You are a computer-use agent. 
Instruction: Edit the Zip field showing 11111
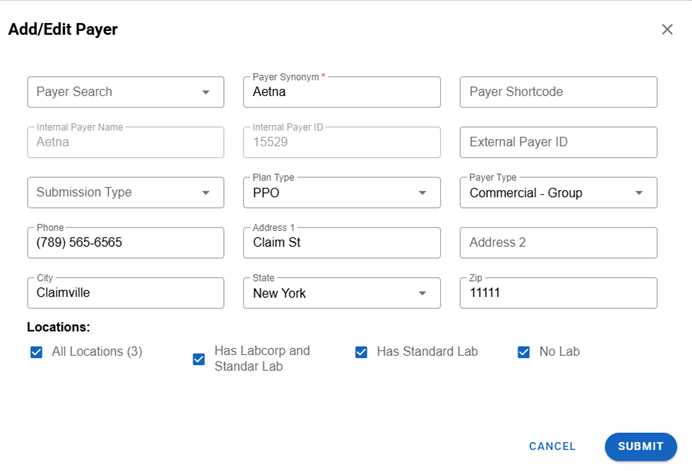pyautogui.click(x=558, y=293)
